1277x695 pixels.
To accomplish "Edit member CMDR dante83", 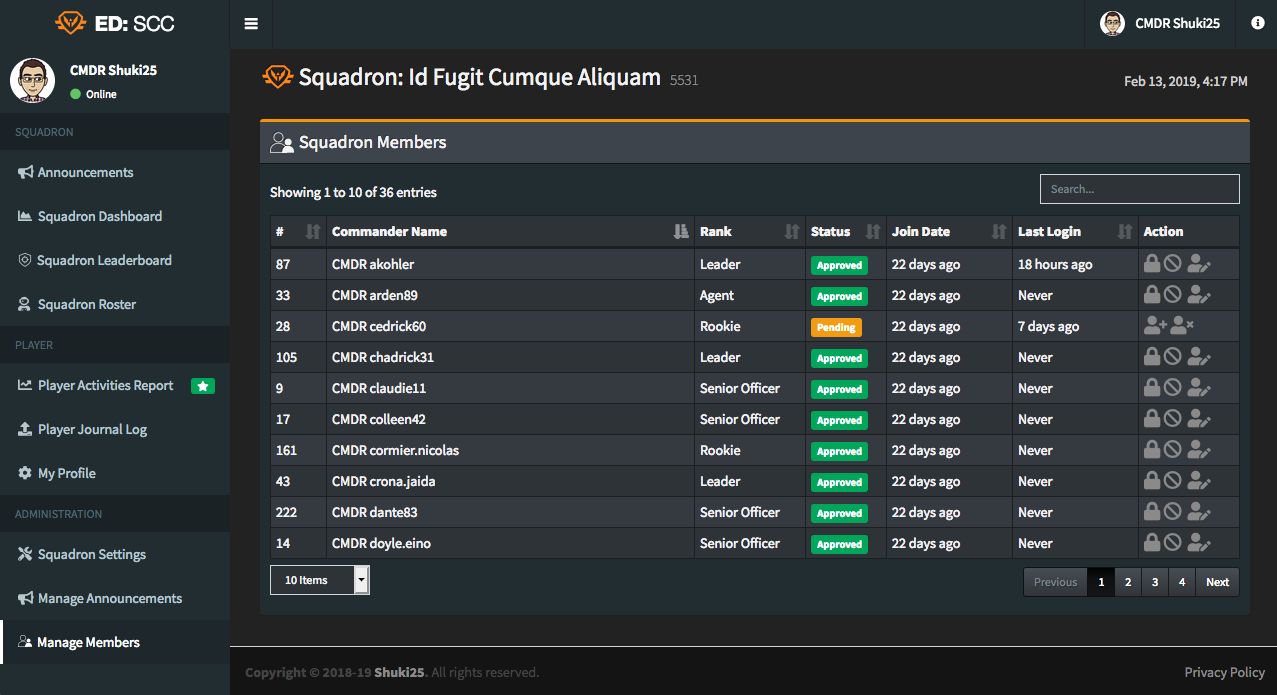I will tap(1198, 512).
